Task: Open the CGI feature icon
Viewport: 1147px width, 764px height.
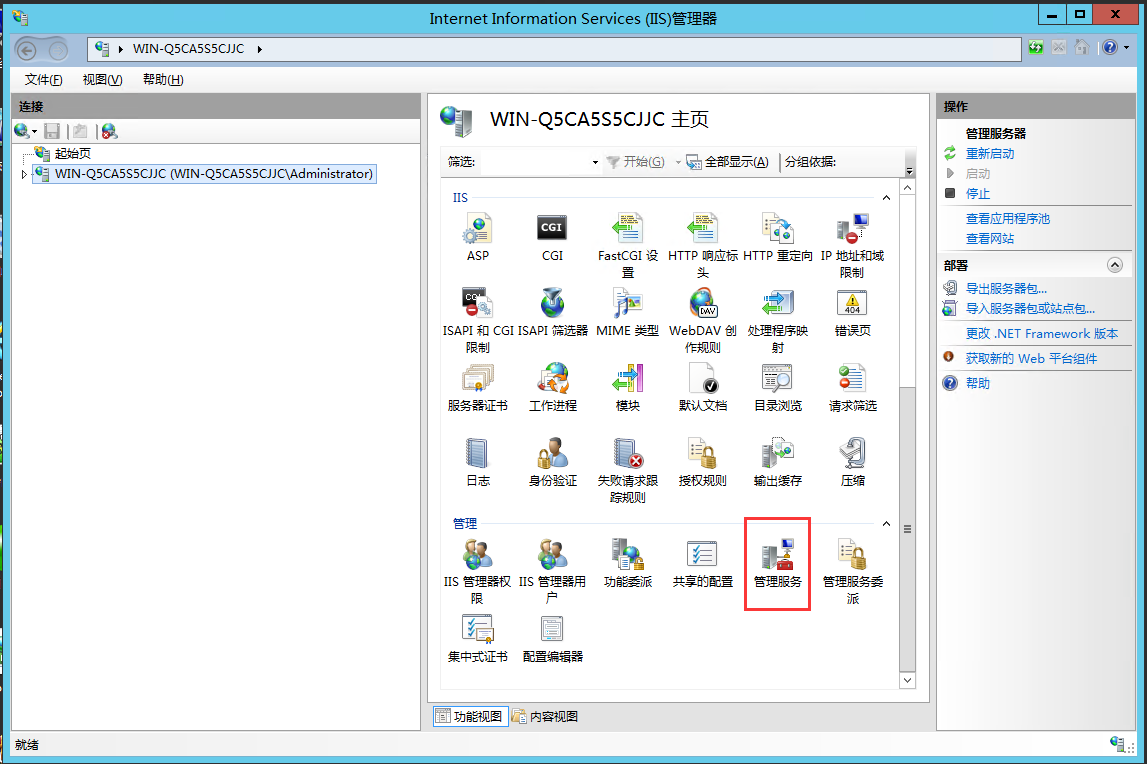Action: pyautogui.click(x=552, y=237)
